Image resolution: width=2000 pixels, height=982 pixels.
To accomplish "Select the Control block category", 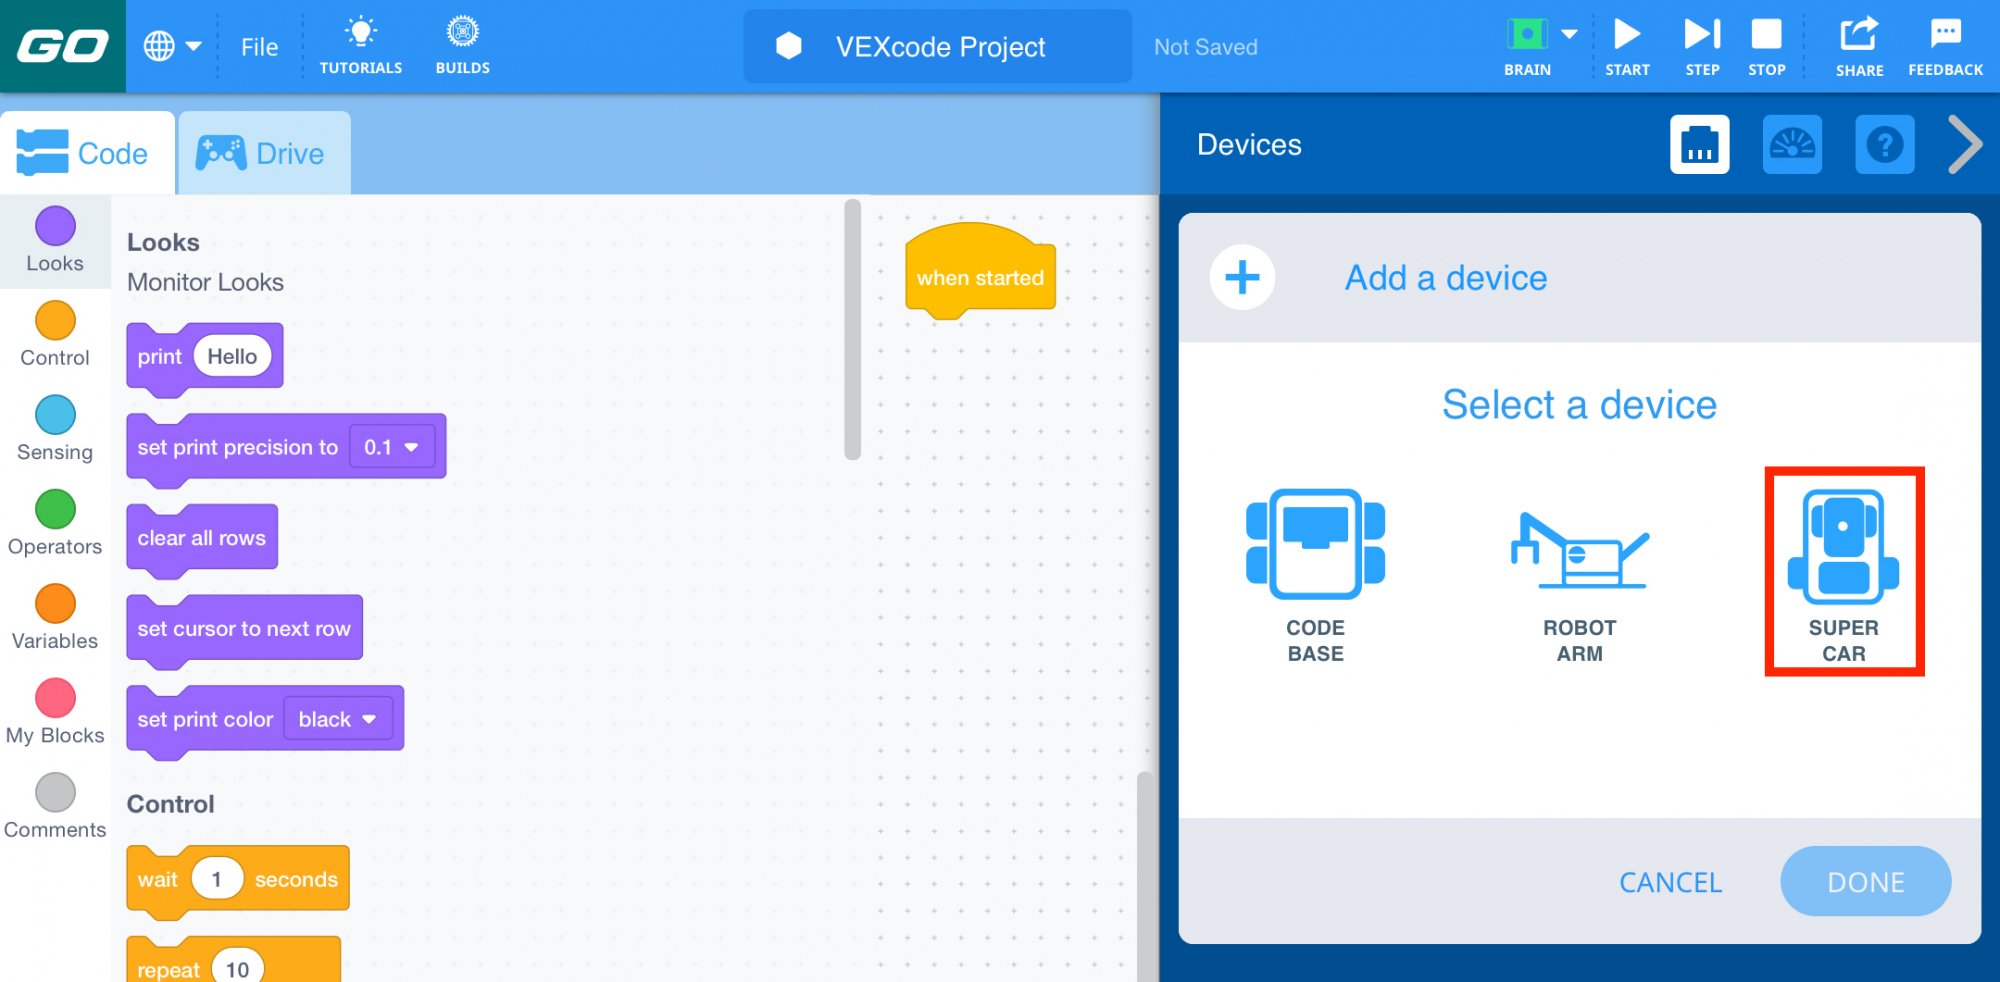I will [55, 335].
